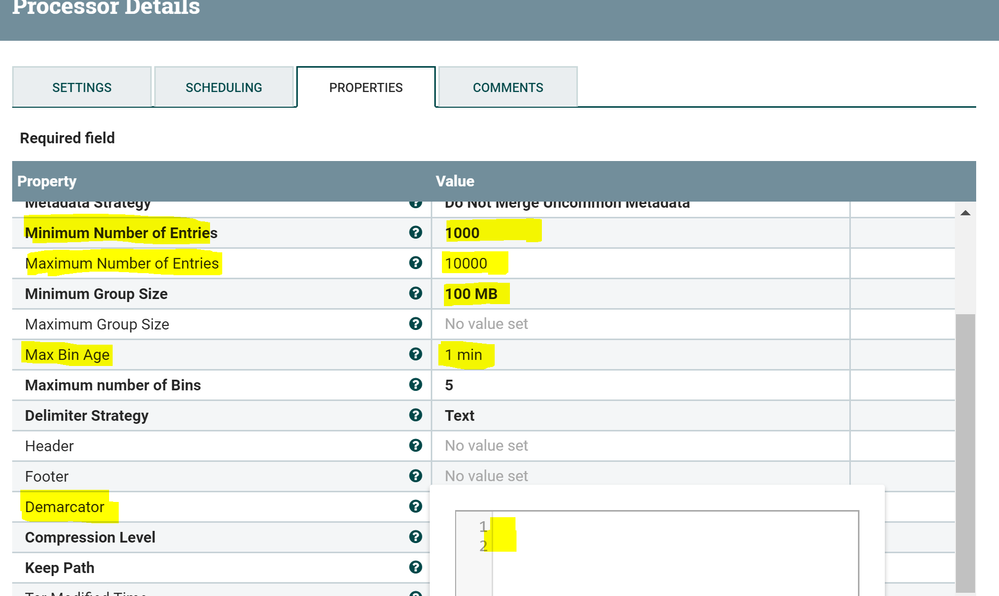This screenshot has width=999, height=596.
Task: Click help icon beside Maximum number of Bins
Action: pyautogui.click(x=415, y=385)
